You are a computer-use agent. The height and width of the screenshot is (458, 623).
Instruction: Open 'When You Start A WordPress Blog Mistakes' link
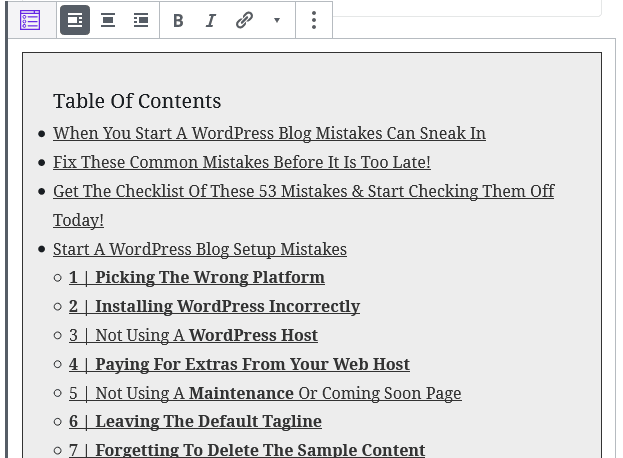click(x=269, y=133)
